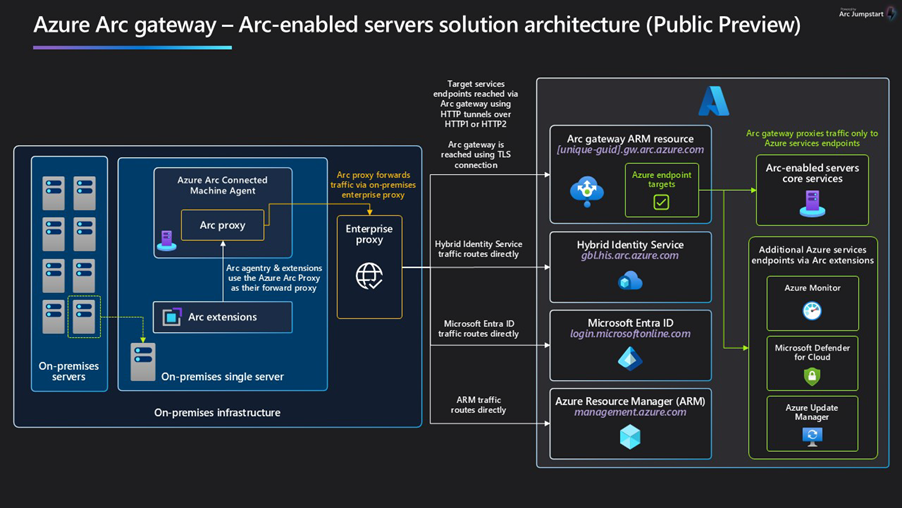Click 'Azure Resource Manager (ARM)' heading
902x508 pixels.
(x=630, y=401)
